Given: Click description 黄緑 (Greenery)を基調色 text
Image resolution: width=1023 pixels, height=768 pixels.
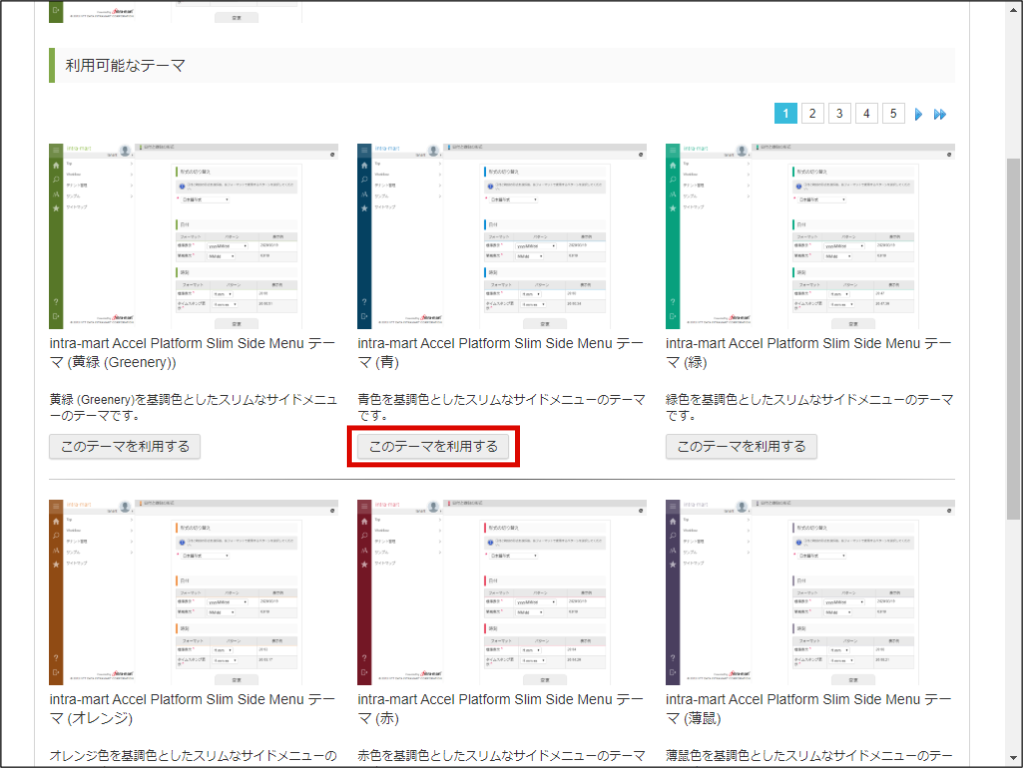Looking at the screenshot, I should 193,407.
